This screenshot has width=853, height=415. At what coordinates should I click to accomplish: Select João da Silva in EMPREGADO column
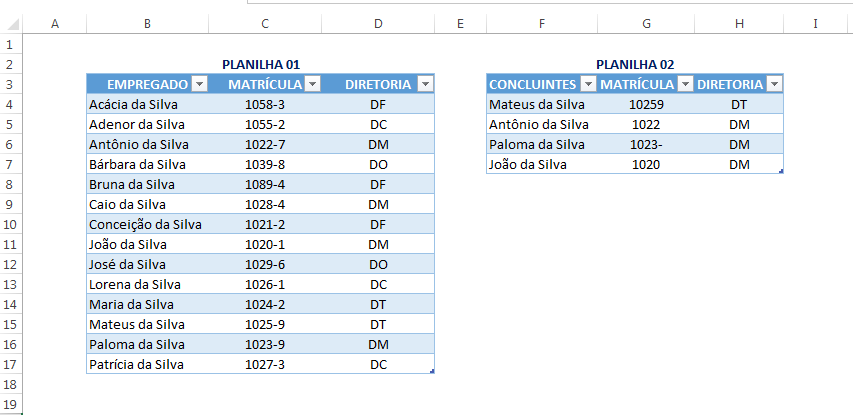[147, 244]
